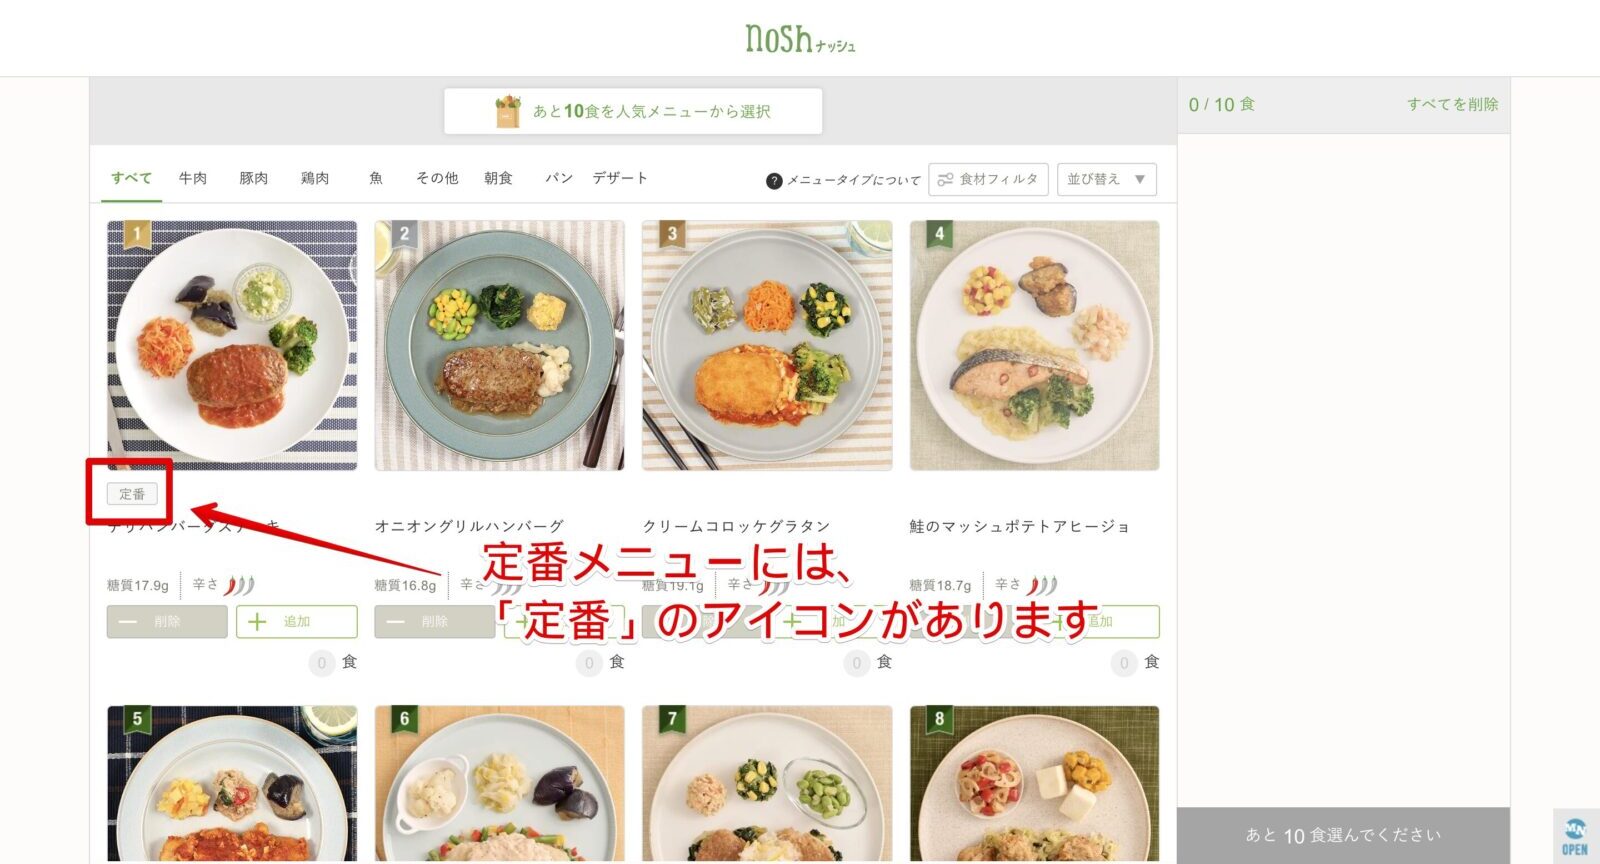The height and width of the screenshot is (864, 1600).
Task: Open the onion grill hamburger photo
Action: [x=499, y=345]
